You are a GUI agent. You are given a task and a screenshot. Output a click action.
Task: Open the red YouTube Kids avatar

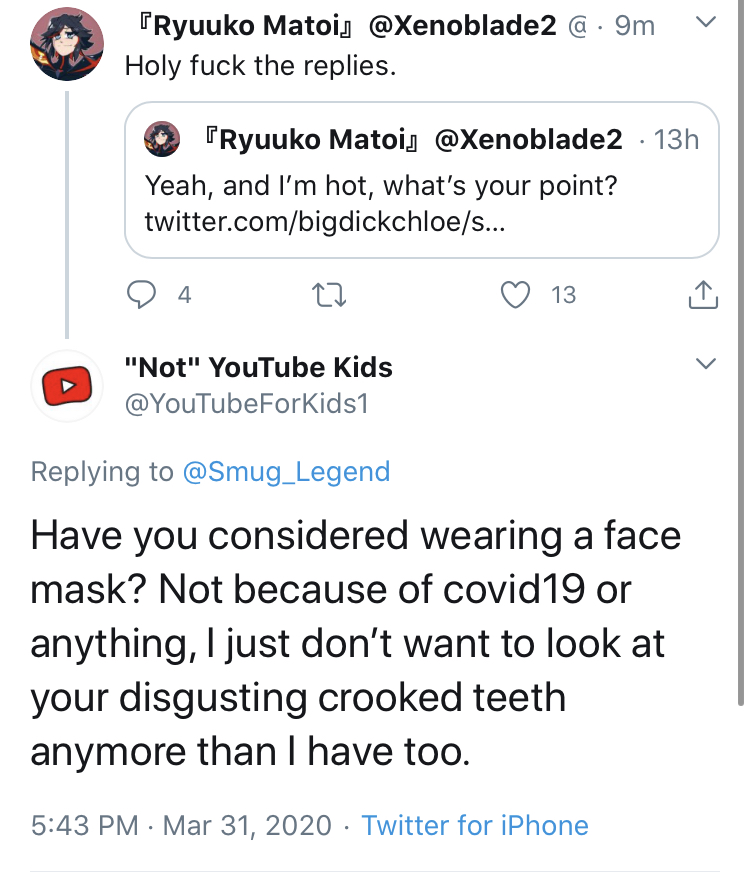pos(67,385)
